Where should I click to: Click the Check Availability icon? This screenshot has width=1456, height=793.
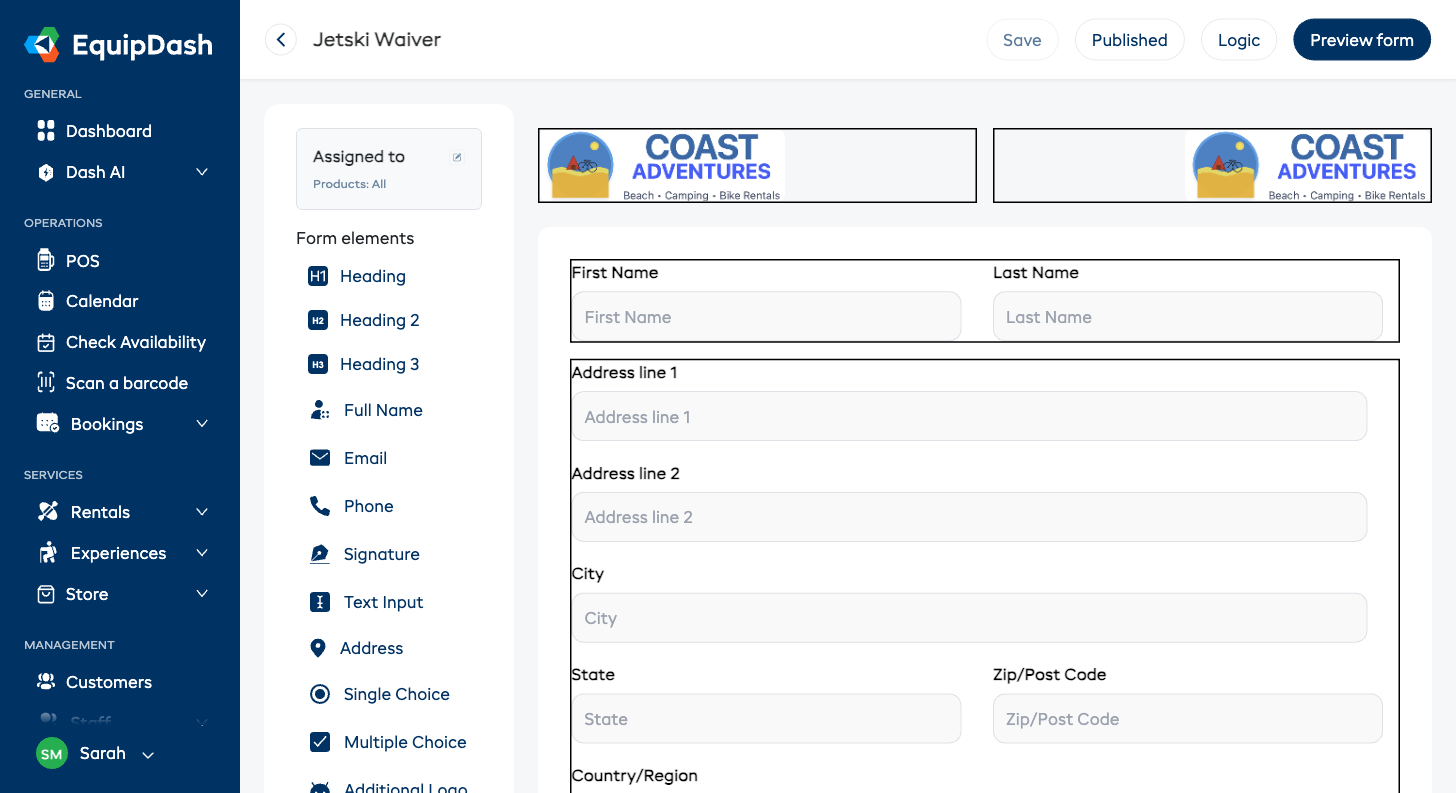click(45, 342)
